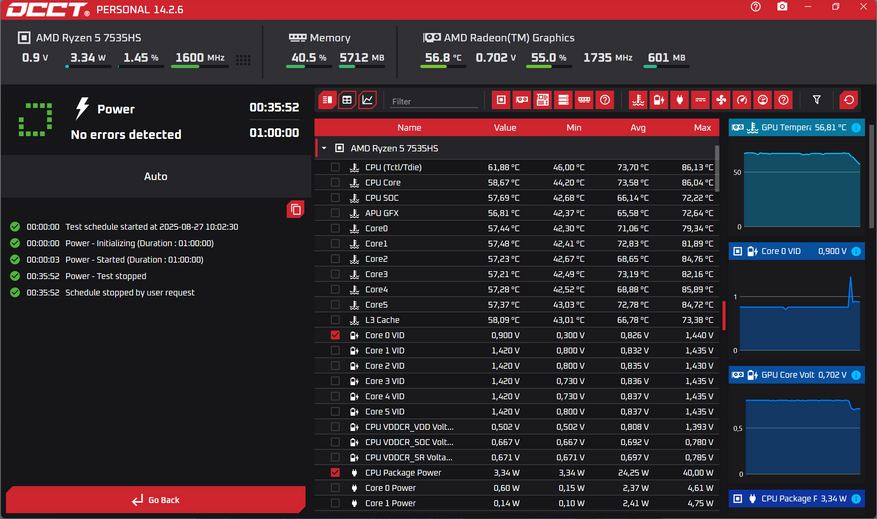The width and height of the screenshot is (877, 519).
Task: Sort by the Min column header
Action: pos(573,128)
